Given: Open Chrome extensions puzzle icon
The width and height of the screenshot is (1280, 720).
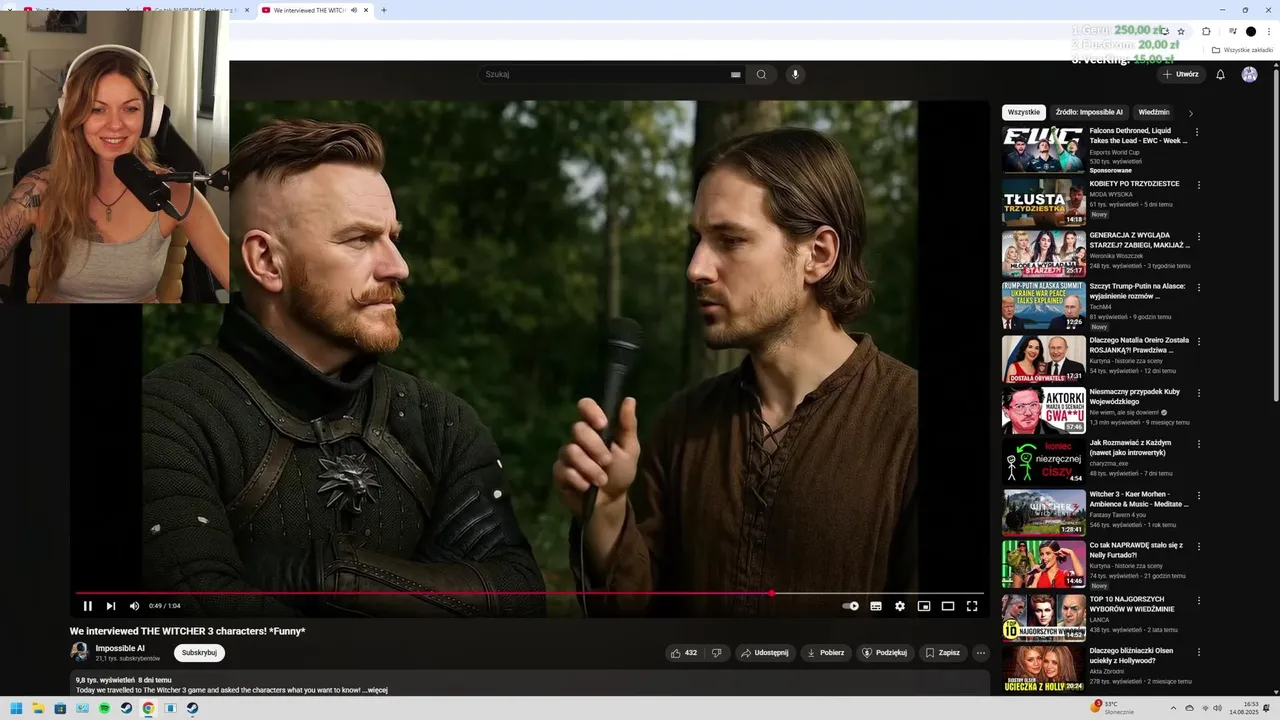Looking at the screenshot, I should 1206,31.
